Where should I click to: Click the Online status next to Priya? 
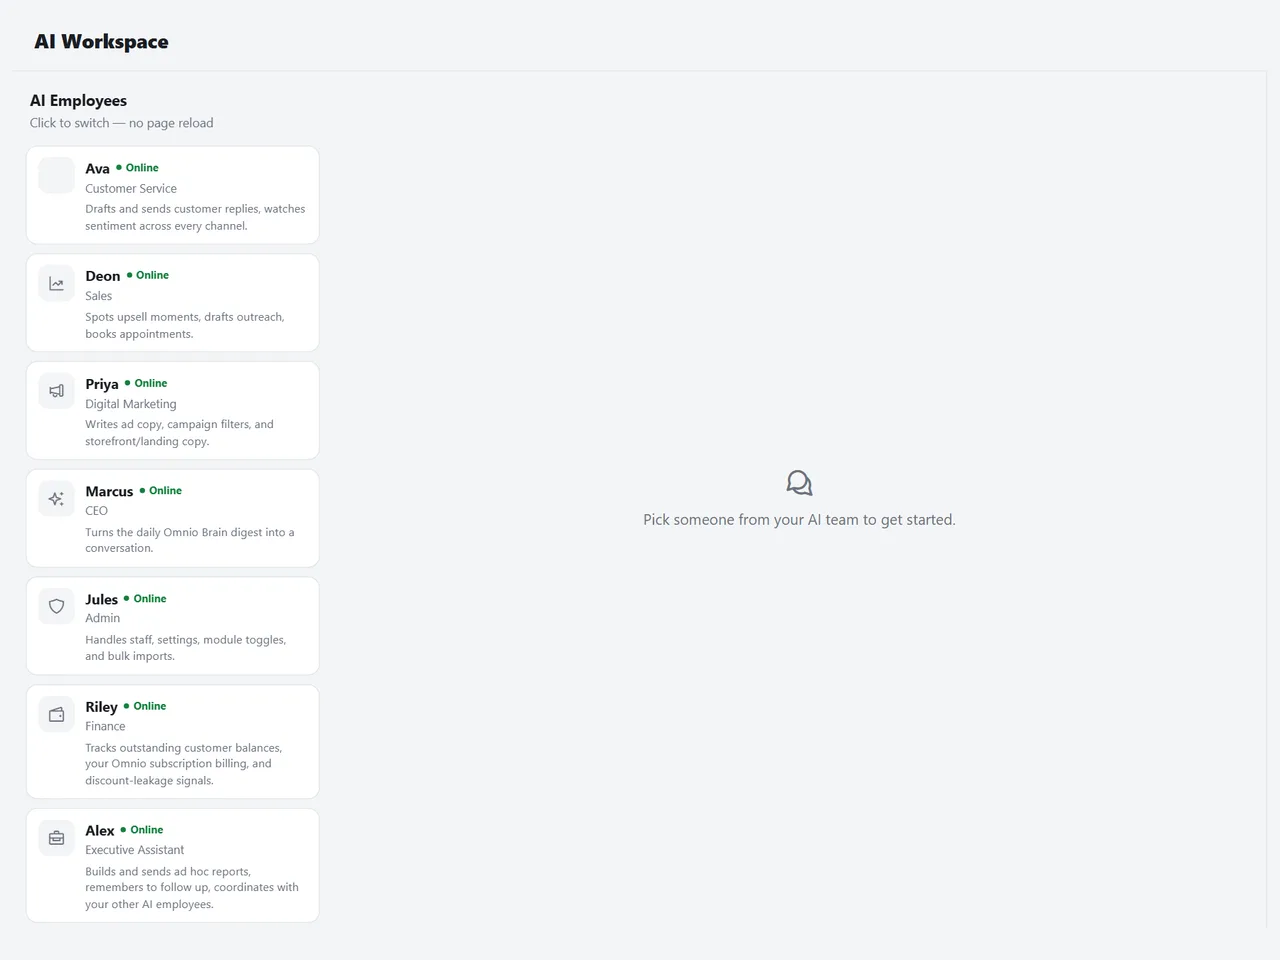pyautogui.click(x=146, y=383)
